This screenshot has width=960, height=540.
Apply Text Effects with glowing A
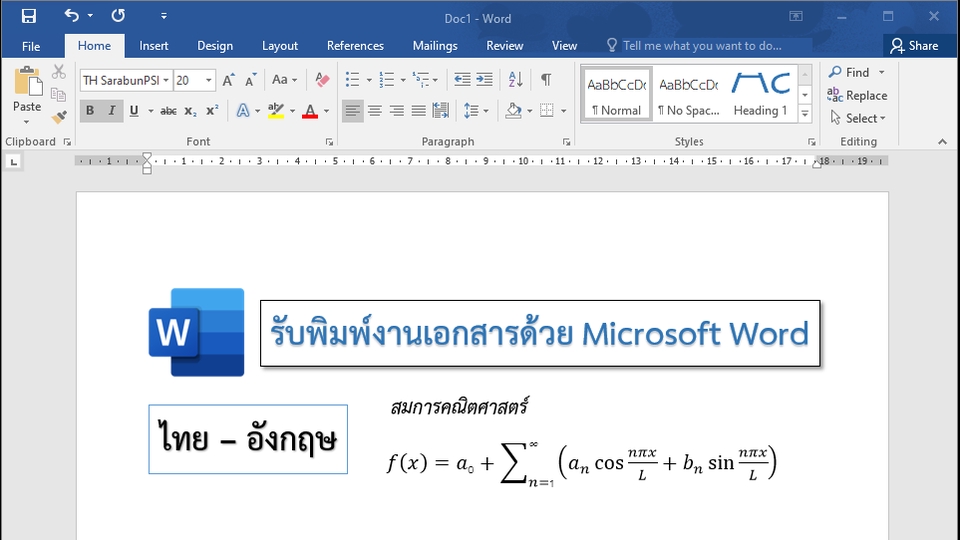tap(243, 111)
